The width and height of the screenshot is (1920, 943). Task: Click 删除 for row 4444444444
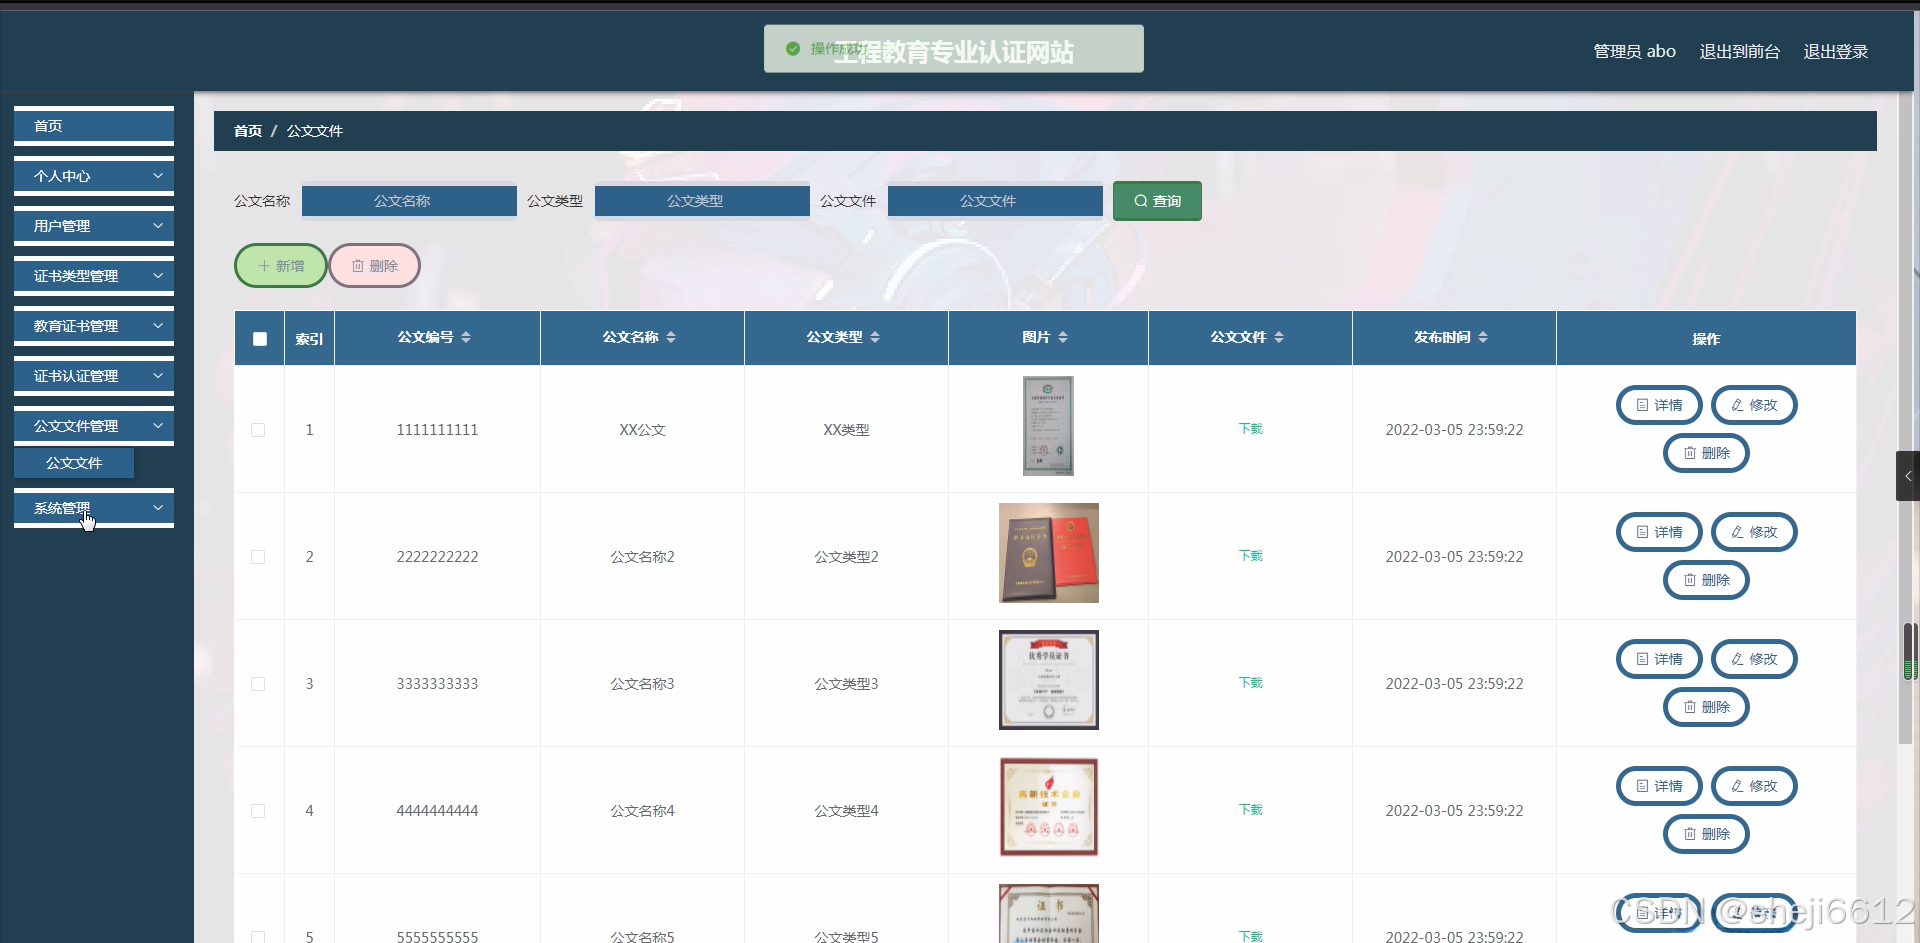(1706, 834)
